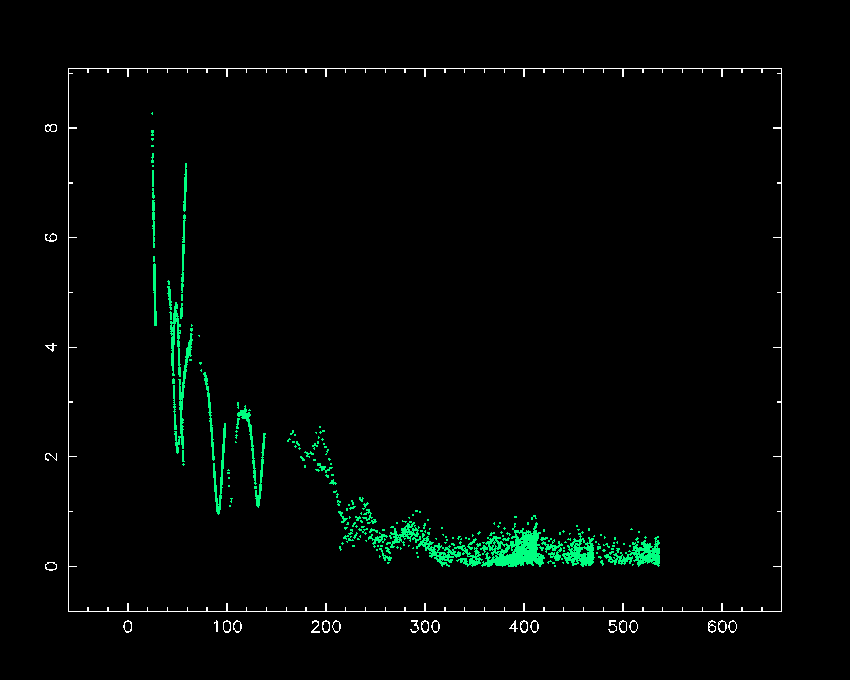Click the y-axis label 6
Image resolution: width=850 pixels, height=680 pixels.
(x=51, y=238)
